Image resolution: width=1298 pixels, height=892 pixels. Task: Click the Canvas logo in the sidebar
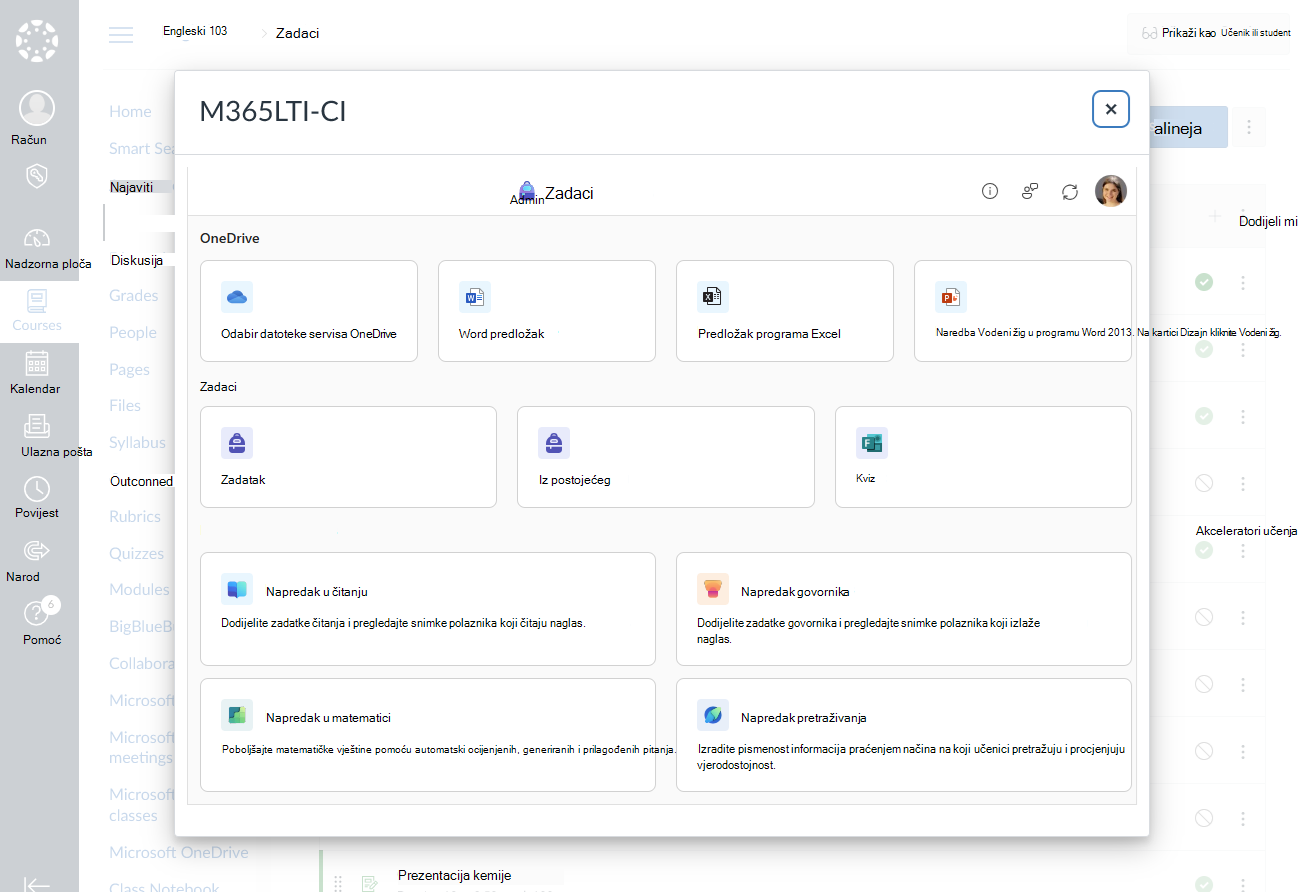tap(38, 41)
